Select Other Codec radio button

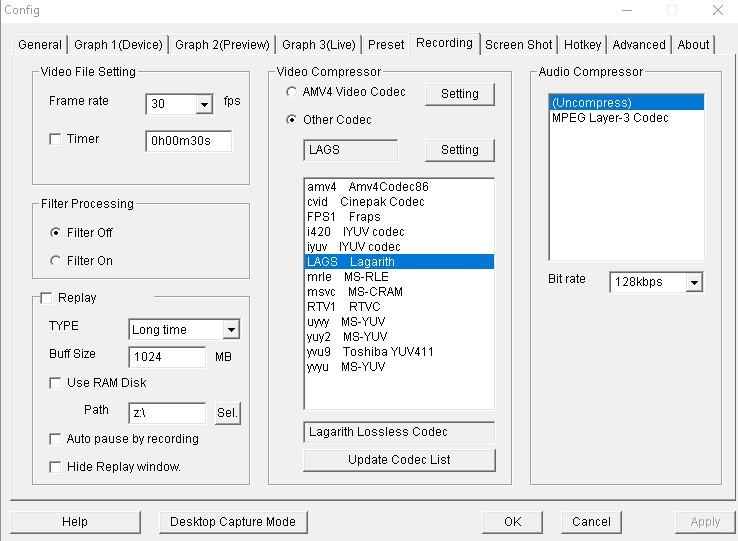pyautogui.click(x=291, y=120)
